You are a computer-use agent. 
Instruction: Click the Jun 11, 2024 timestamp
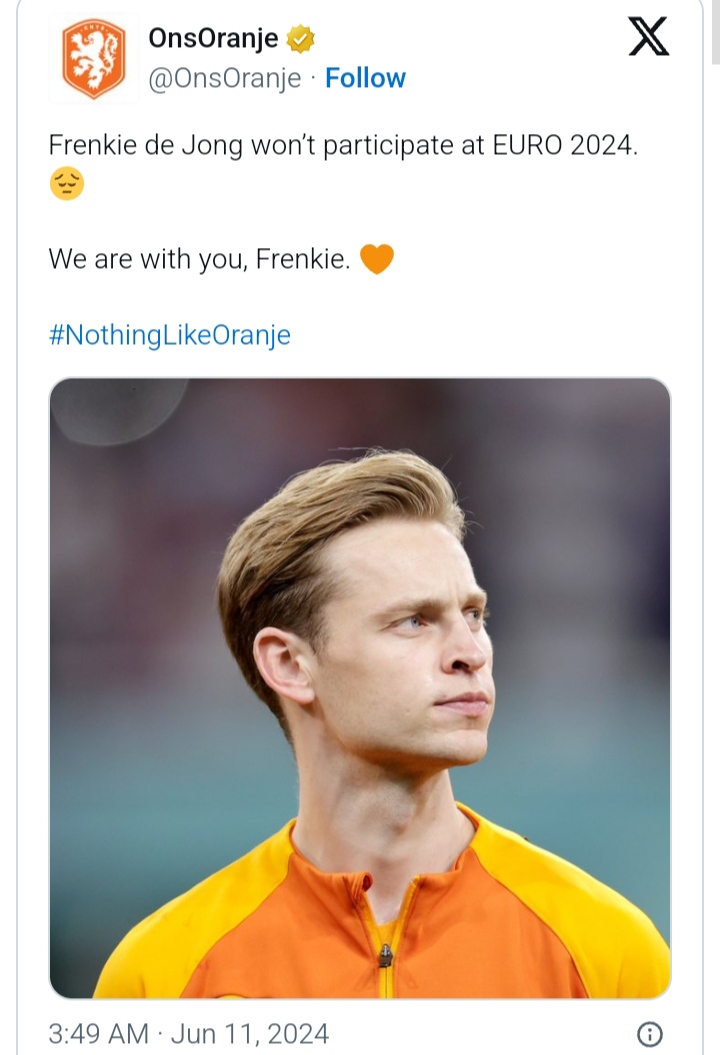[250, 1033]
